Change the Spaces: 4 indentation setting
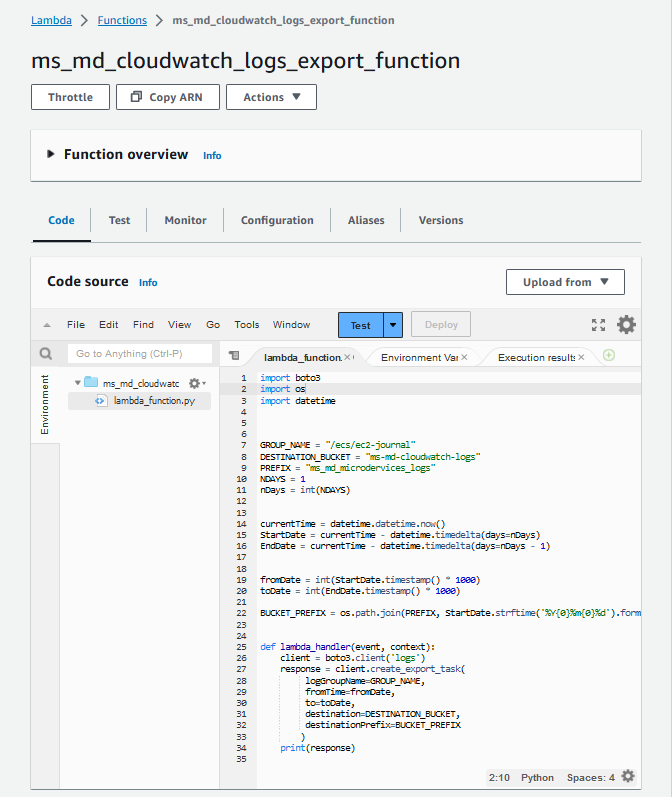 tap(591, 778)
